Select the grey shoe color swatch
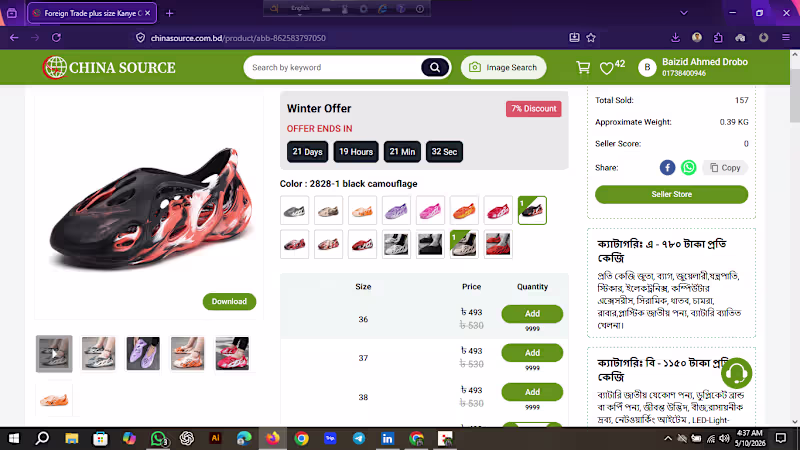The width and height of the screenshot is (800, 450). point(294,210)
